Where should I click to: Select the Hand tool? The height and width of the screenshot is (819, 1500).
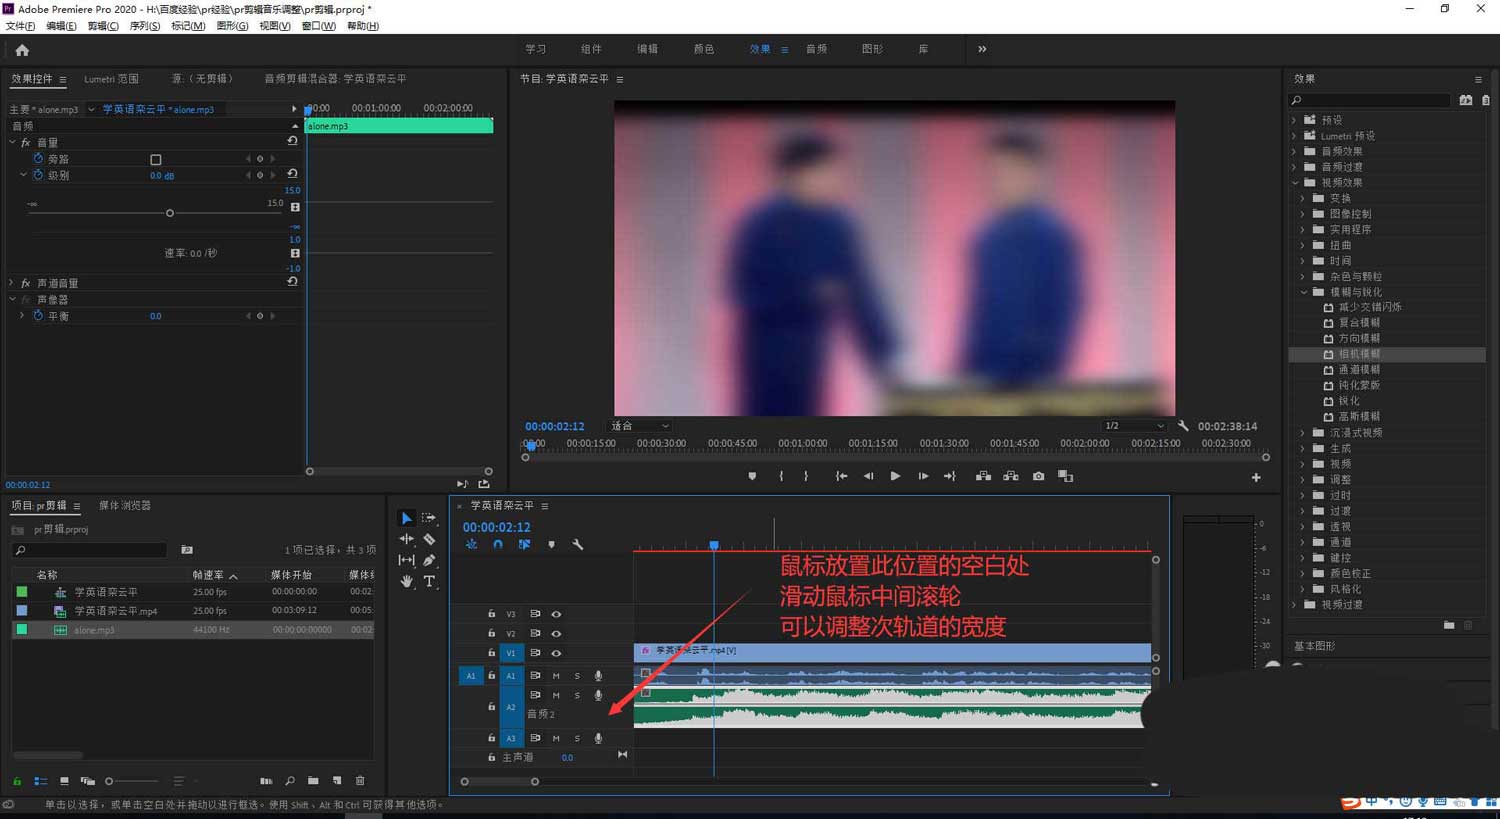(407, 581)
